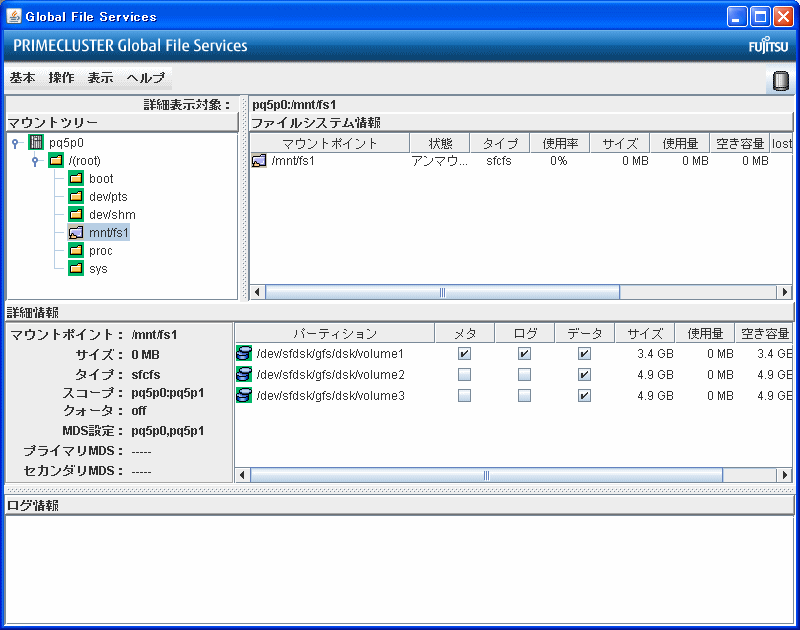Click the volume3 partition disk icon
This screenshot has height=630, width=800.
(x=244, y=395)
